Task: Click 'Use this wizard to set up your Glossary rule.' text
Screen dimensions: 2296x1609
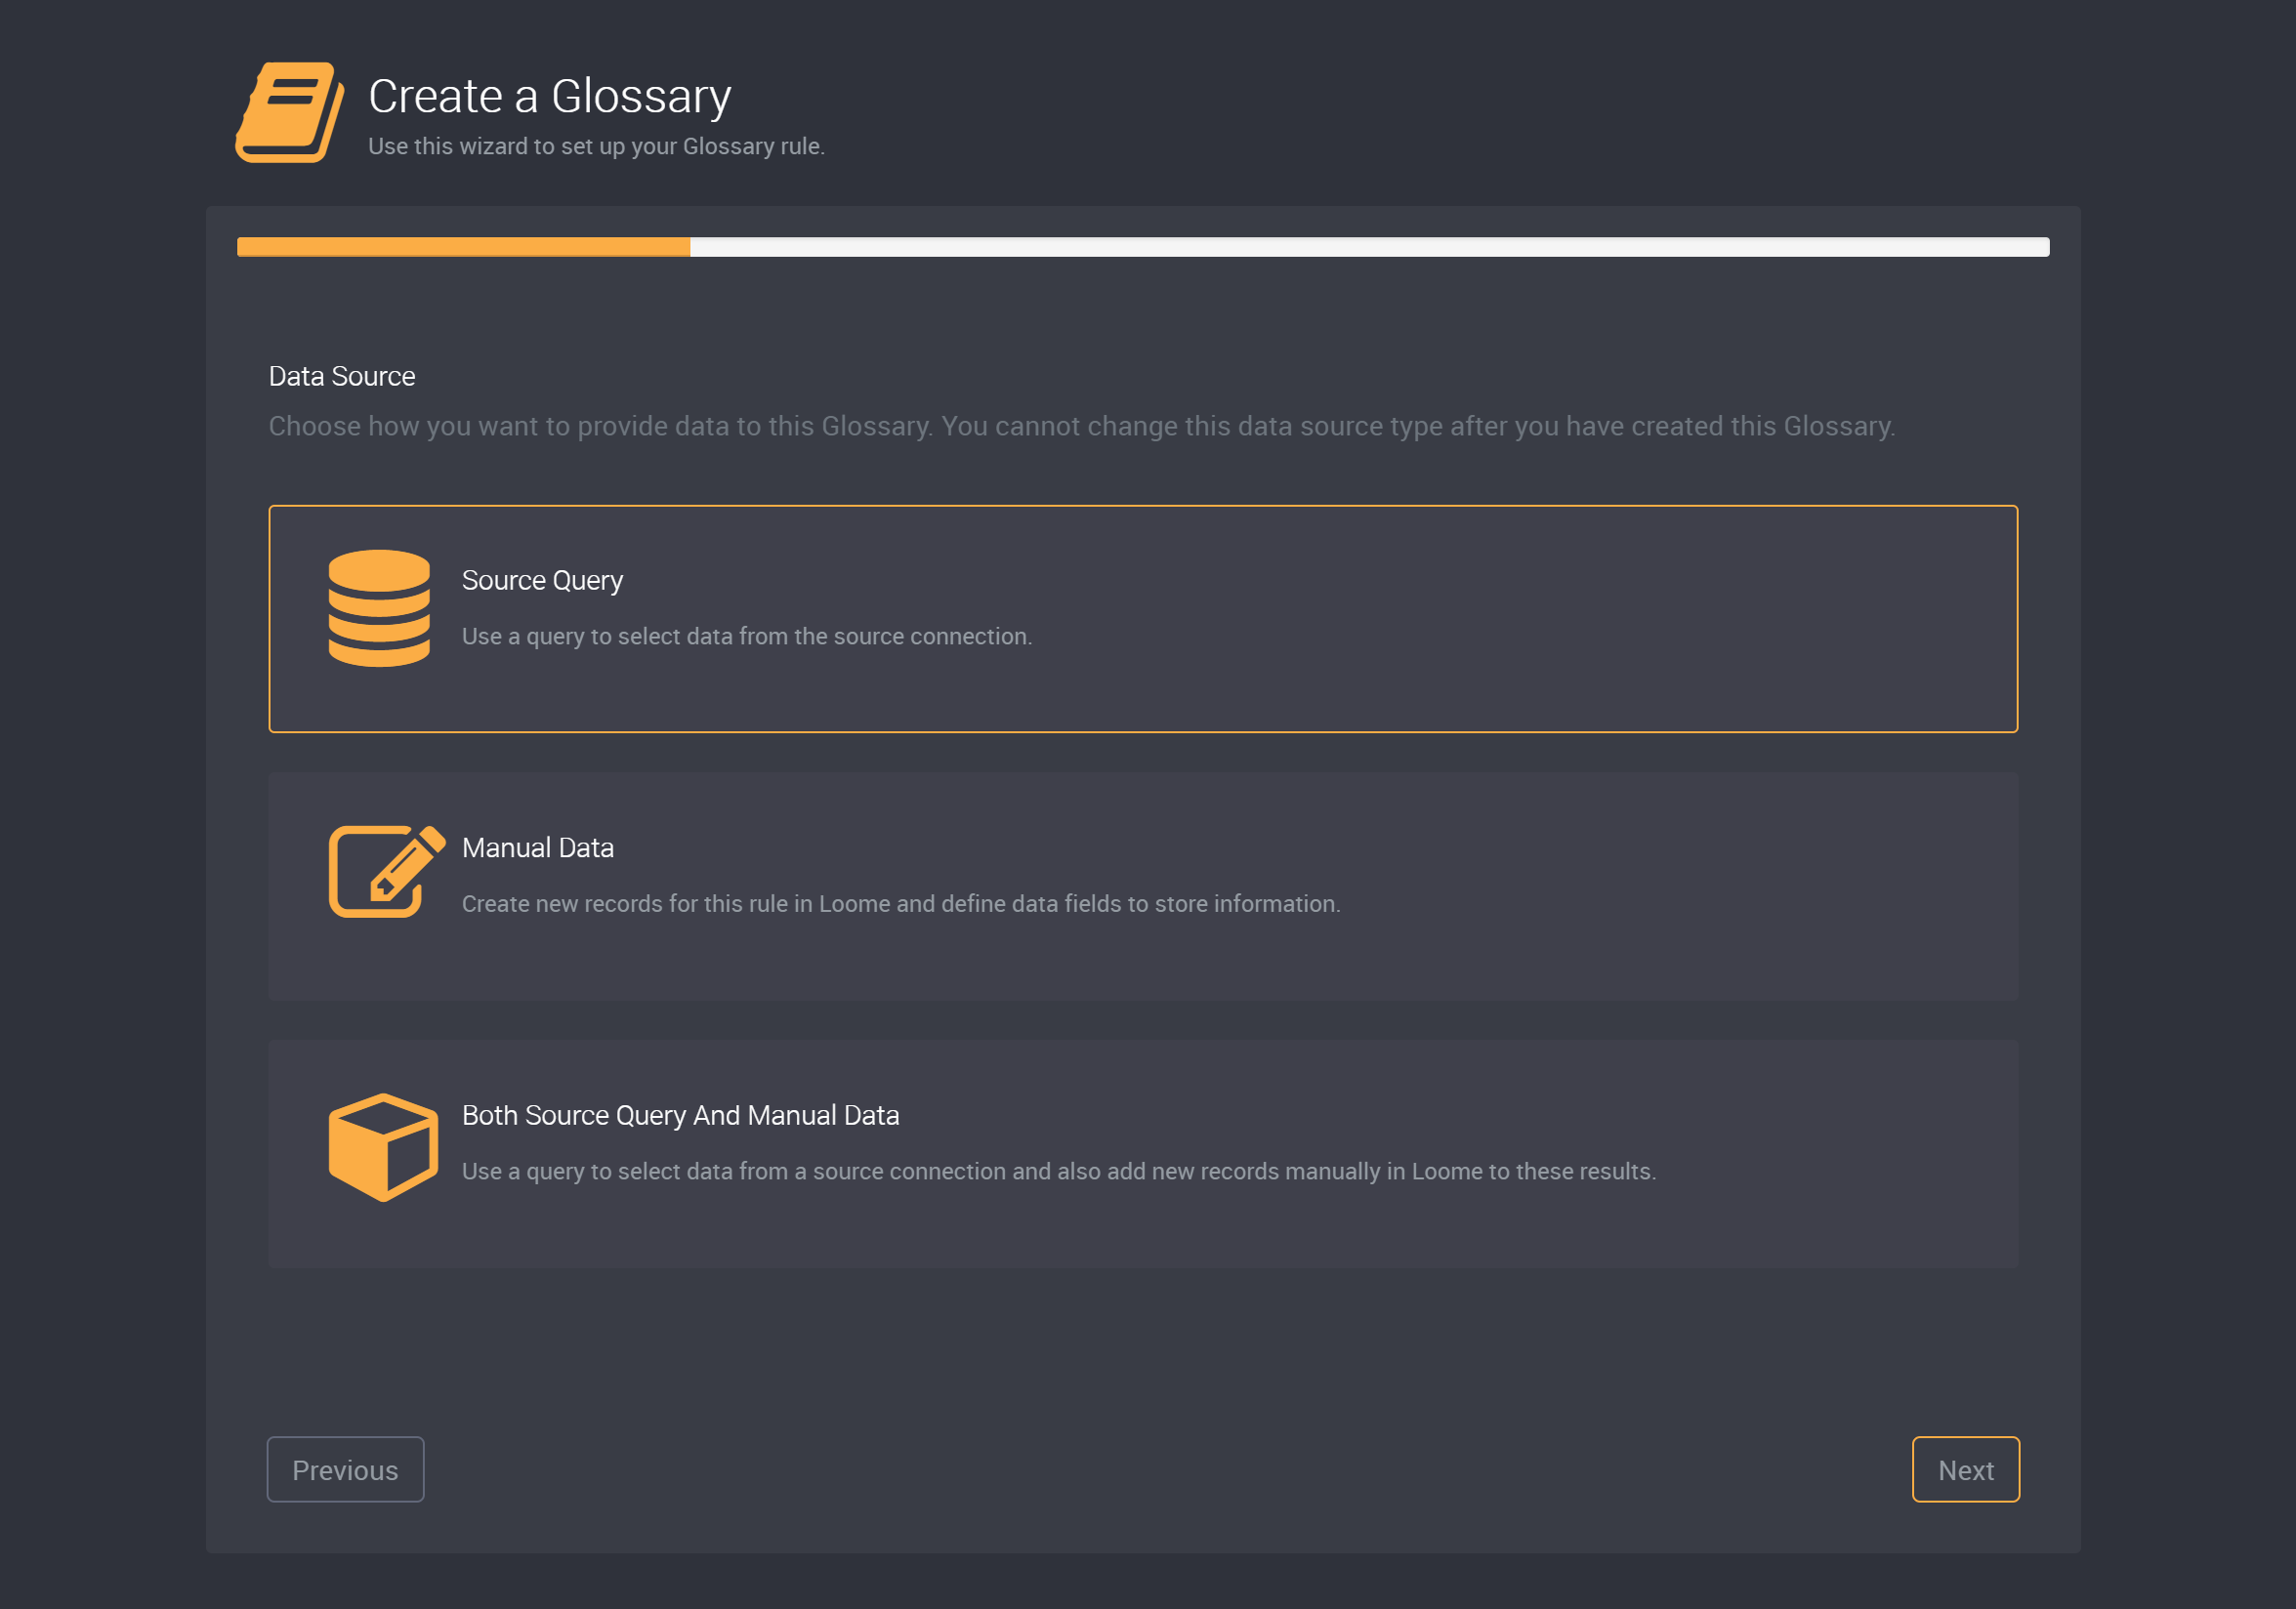Action: tap(596, 146)
